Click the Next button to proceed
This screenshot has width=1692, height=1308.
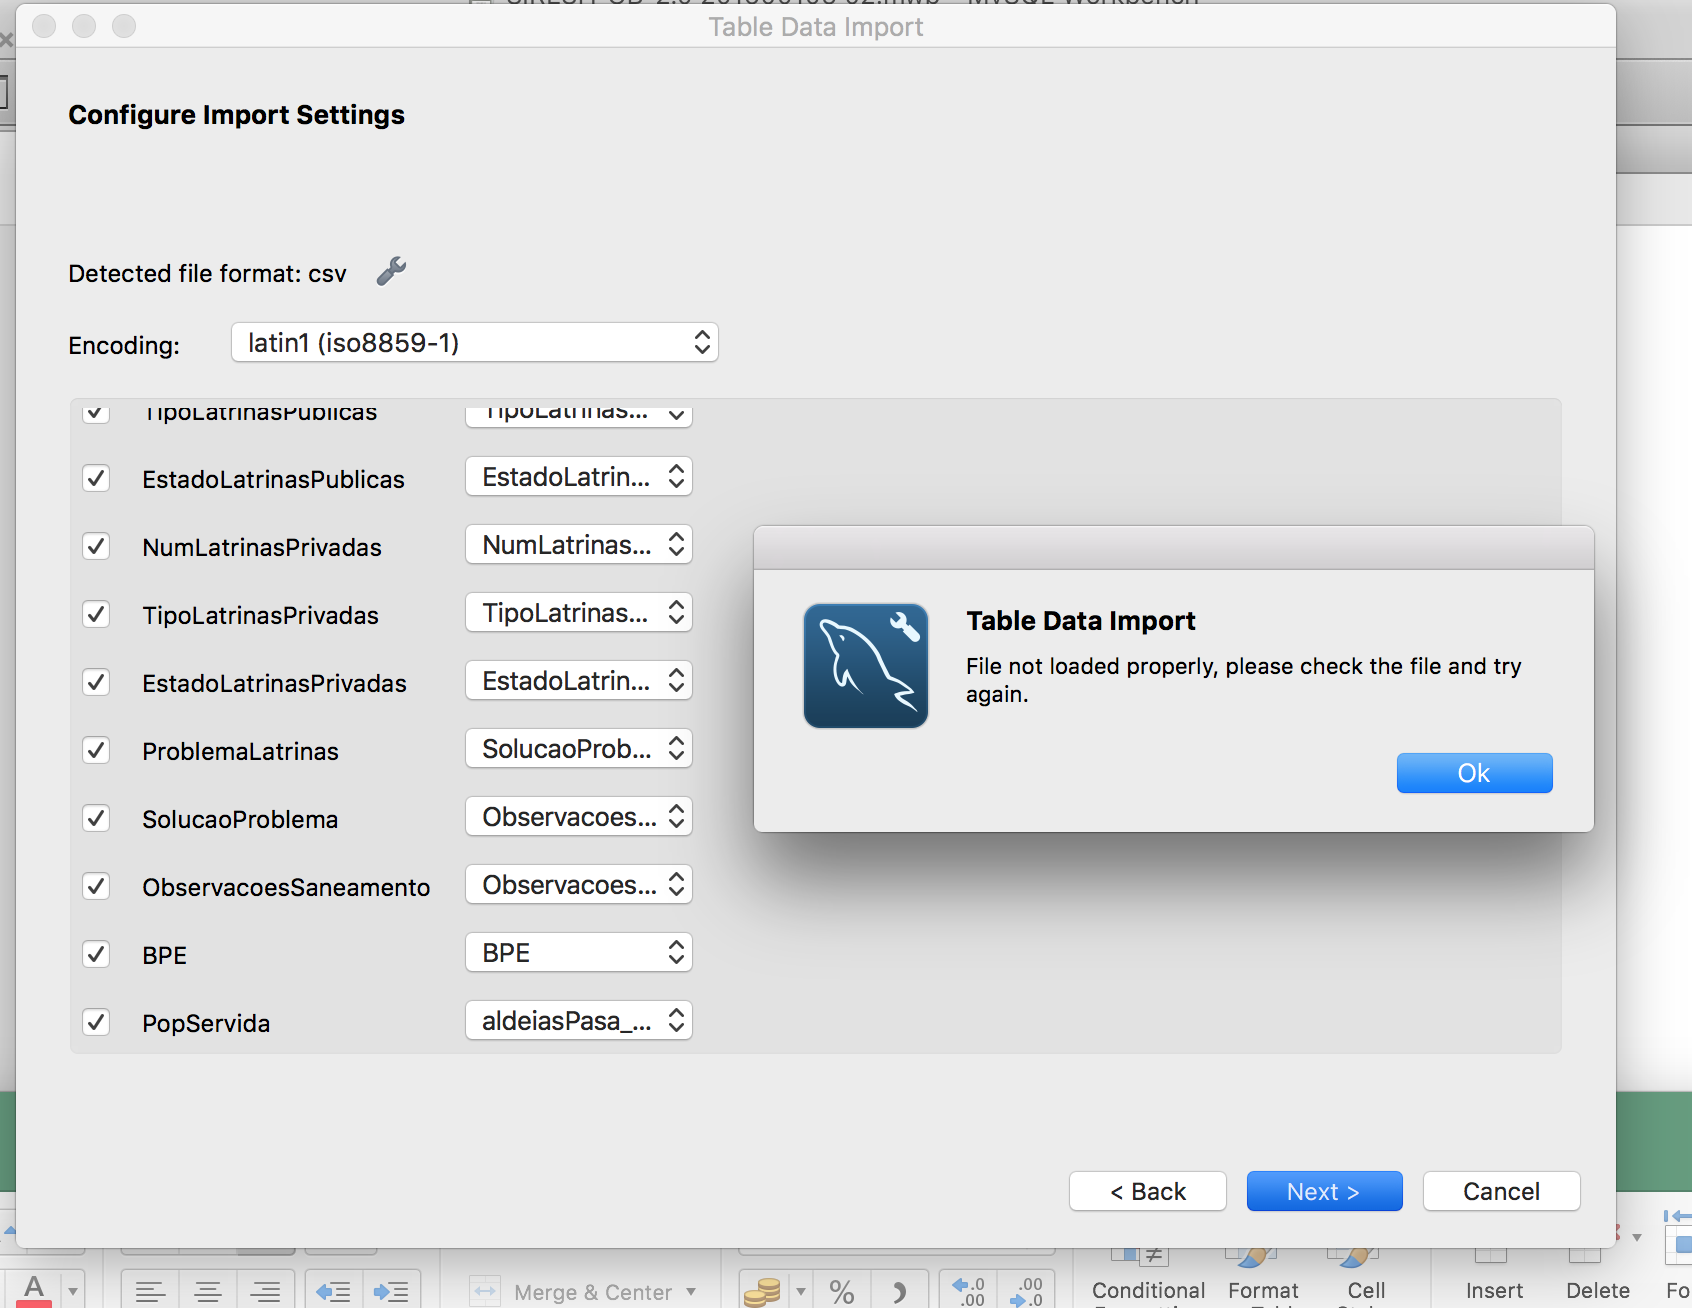pos(1324,1191)
